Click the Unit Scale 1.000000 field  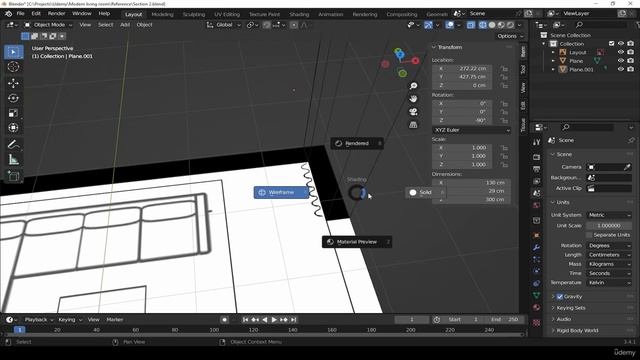pyautogui.click(x=609, y=226)
